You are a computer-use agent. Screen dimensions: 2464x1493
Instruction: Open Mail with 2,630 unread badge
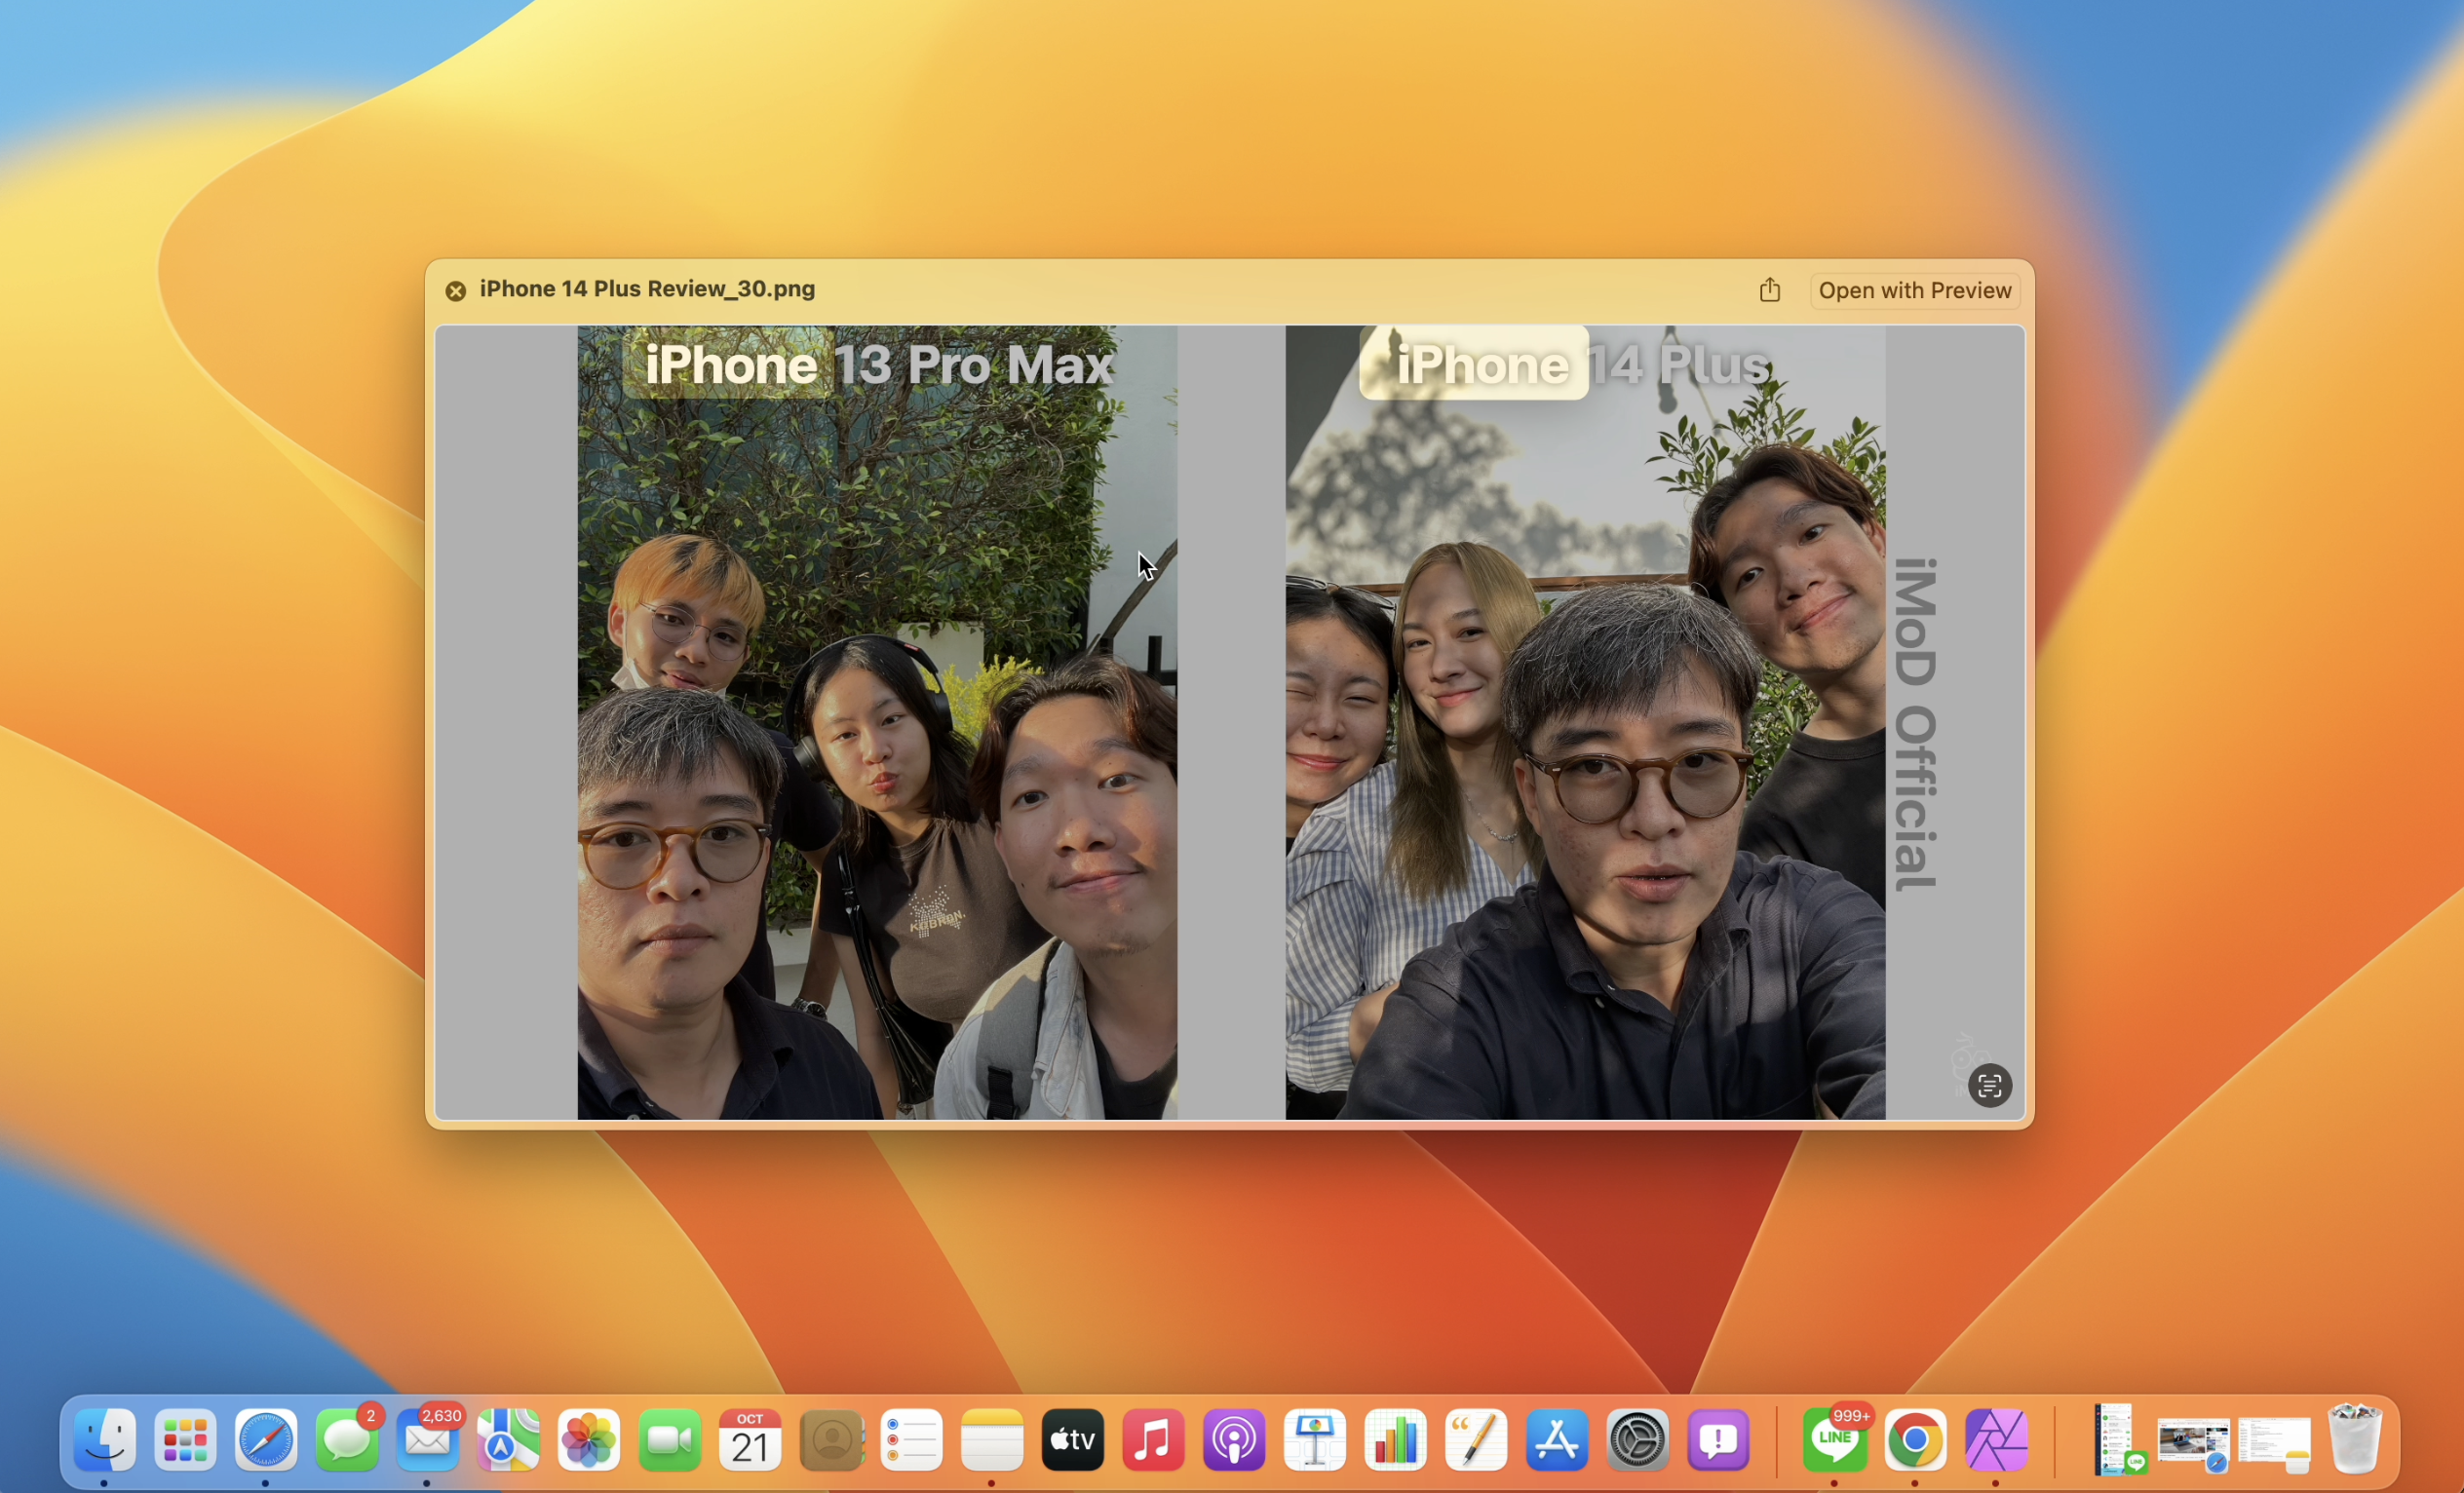point(427,1440)
